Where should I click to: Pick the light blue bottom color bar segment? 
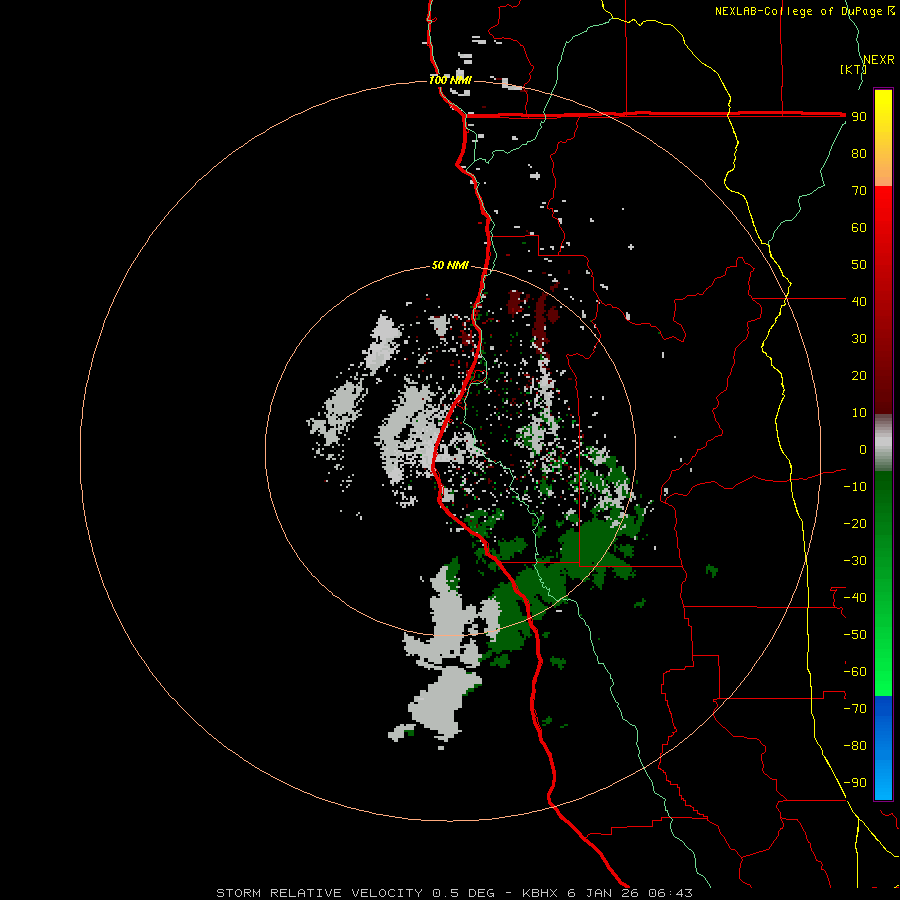(x=883, y=748)
